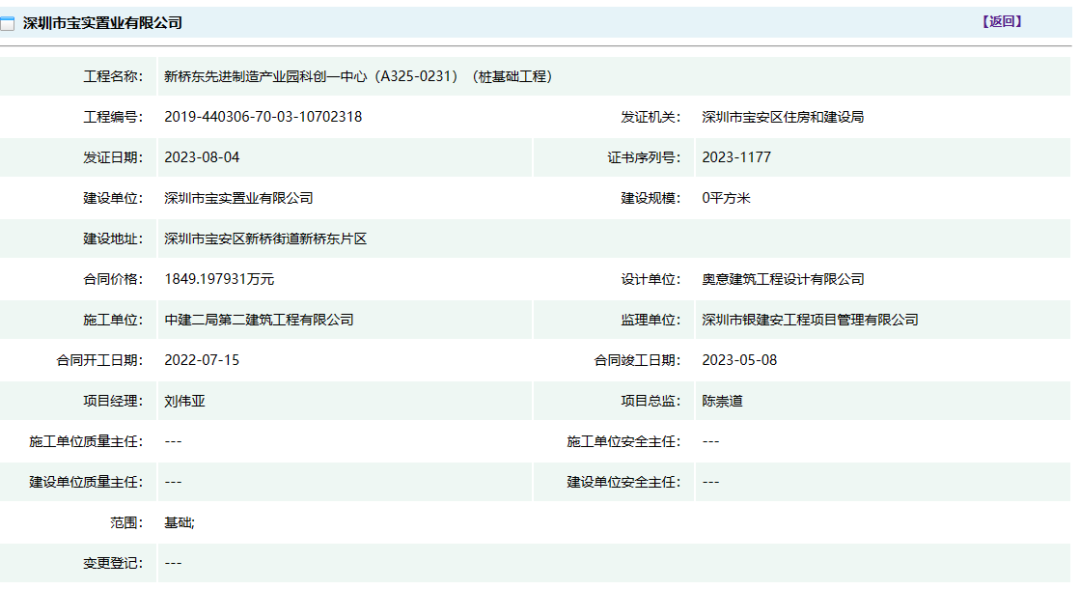Screen dimensions: 1080x589
Task: Click the 变更登记 label
Action: [x=113, y=564]
